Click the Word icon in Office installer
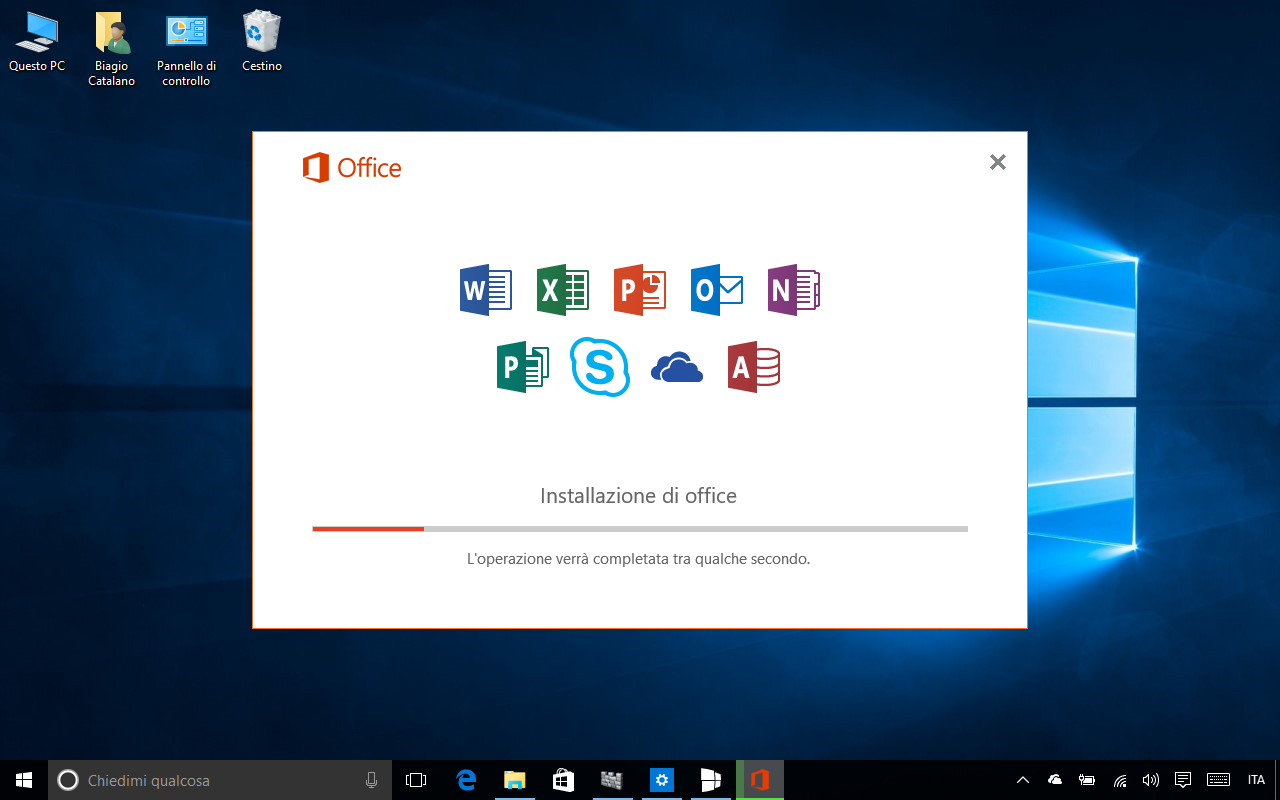Image resolution: width=1280 pixels, height=800 pixels. click(486, 290)
